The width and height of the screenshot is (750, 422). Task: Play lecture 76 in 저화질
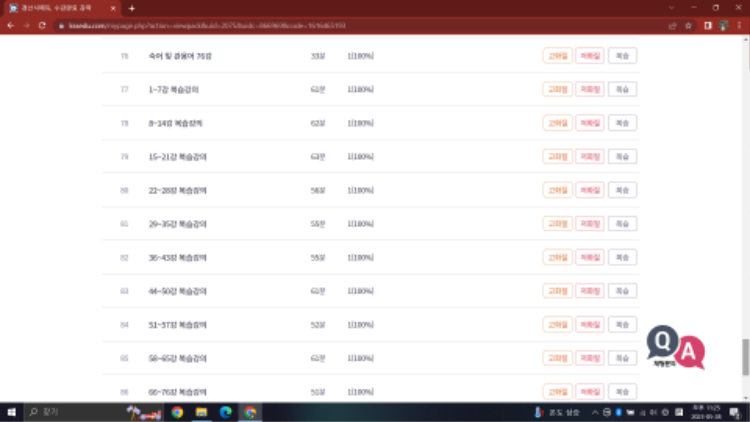coord(590,56)
